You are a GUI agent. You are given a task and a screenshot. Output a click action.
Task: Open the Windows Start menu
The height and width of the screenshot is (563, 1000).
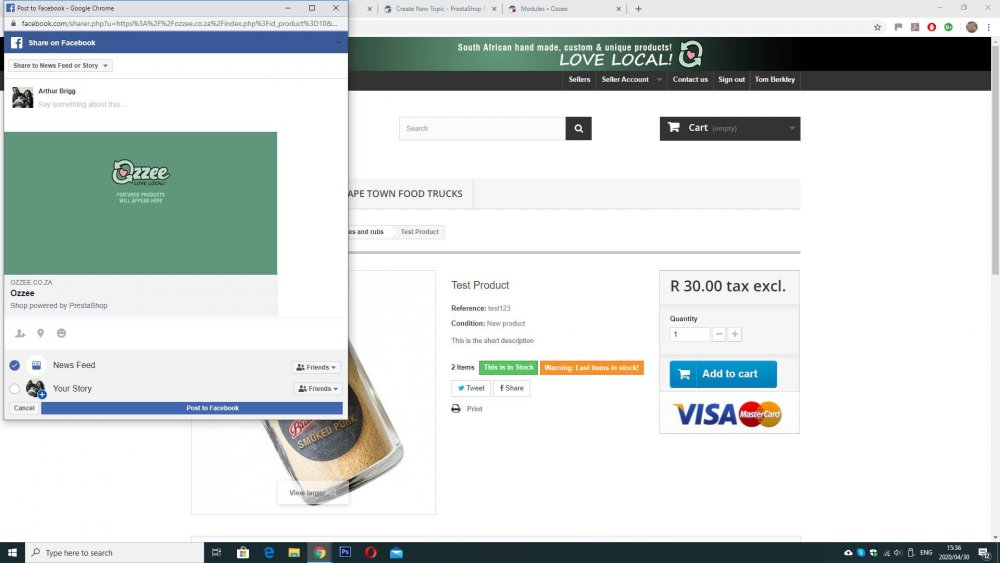[12, 553]
